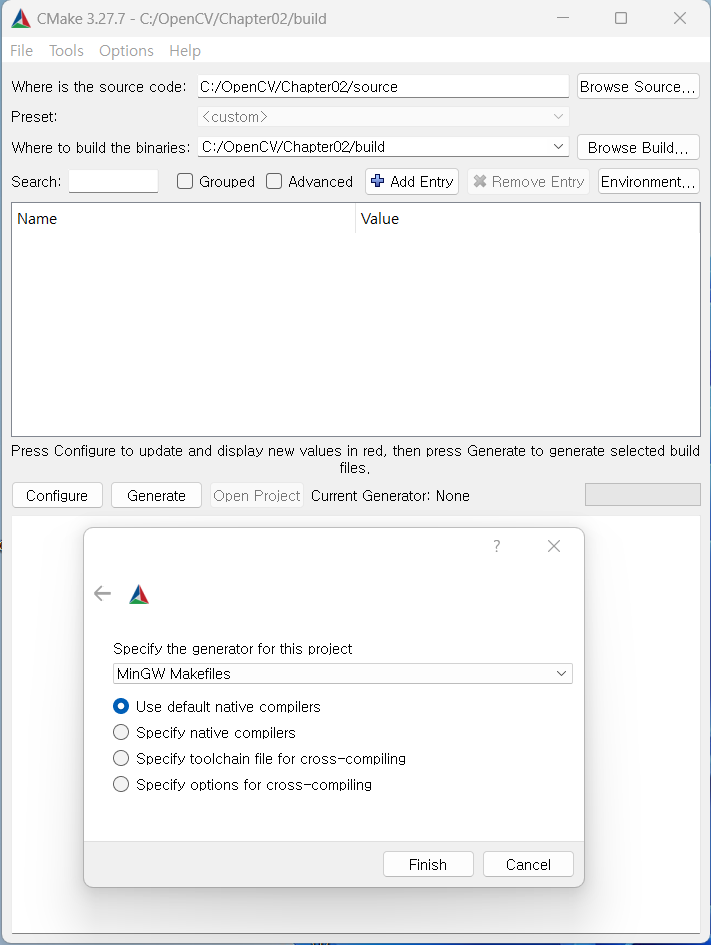Click the CMake logo inside the dialog
711x945 pixels.
(x=139, y=594)
